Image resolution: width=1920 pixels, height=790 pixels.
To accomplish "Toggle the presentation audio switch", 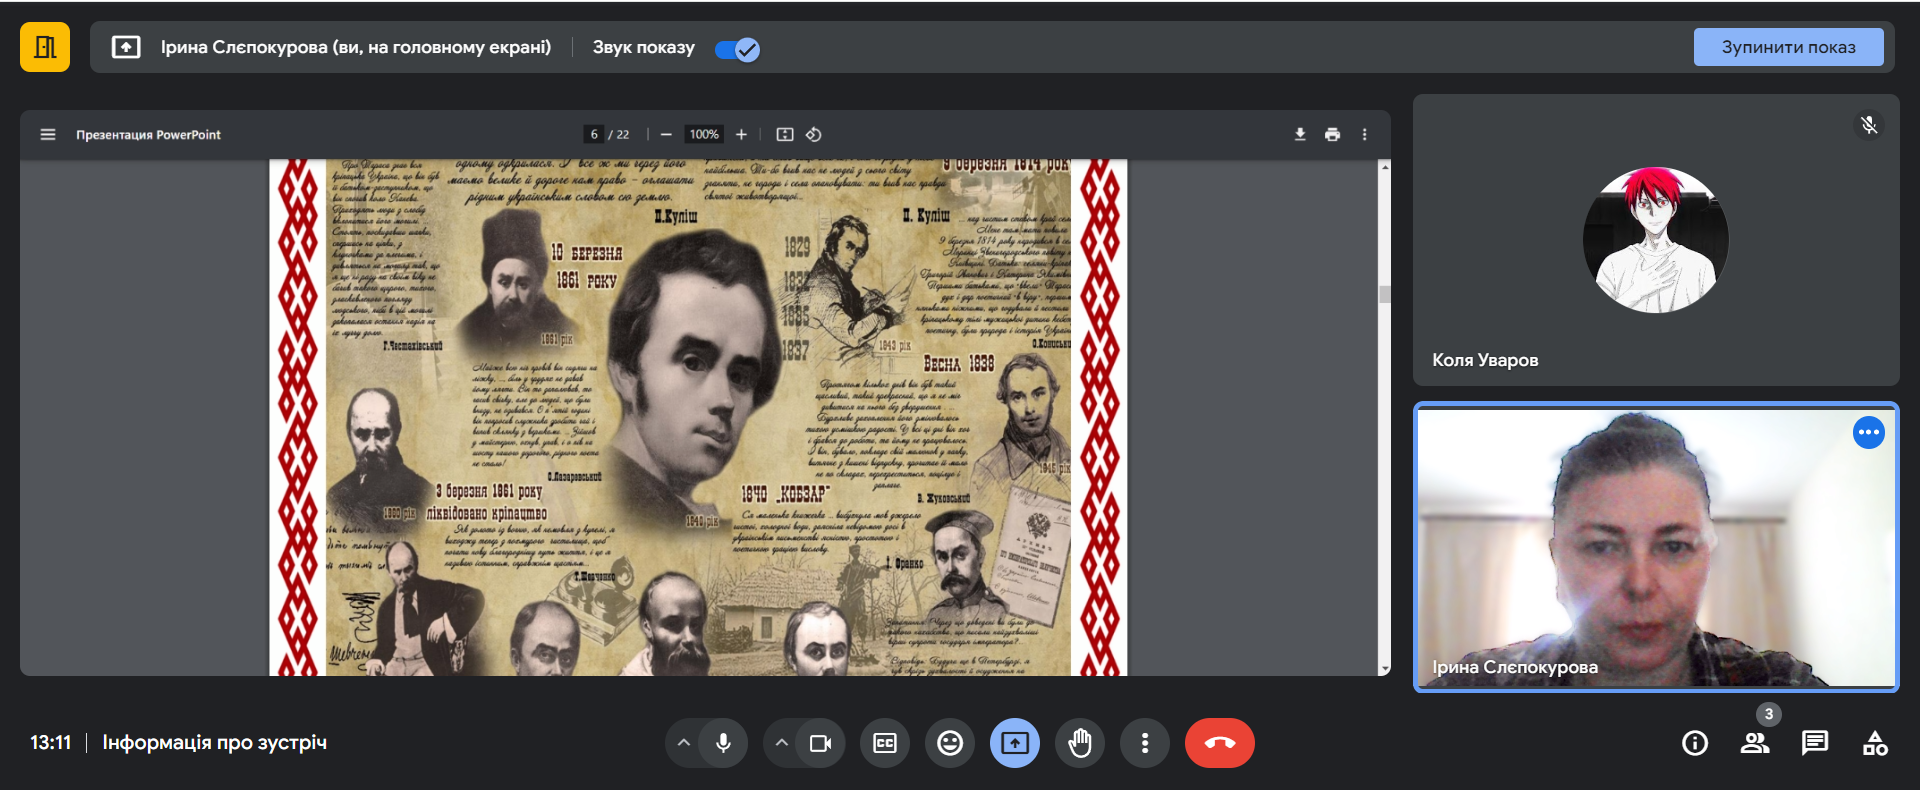I will pyautogui.click(x=738, y=49).
